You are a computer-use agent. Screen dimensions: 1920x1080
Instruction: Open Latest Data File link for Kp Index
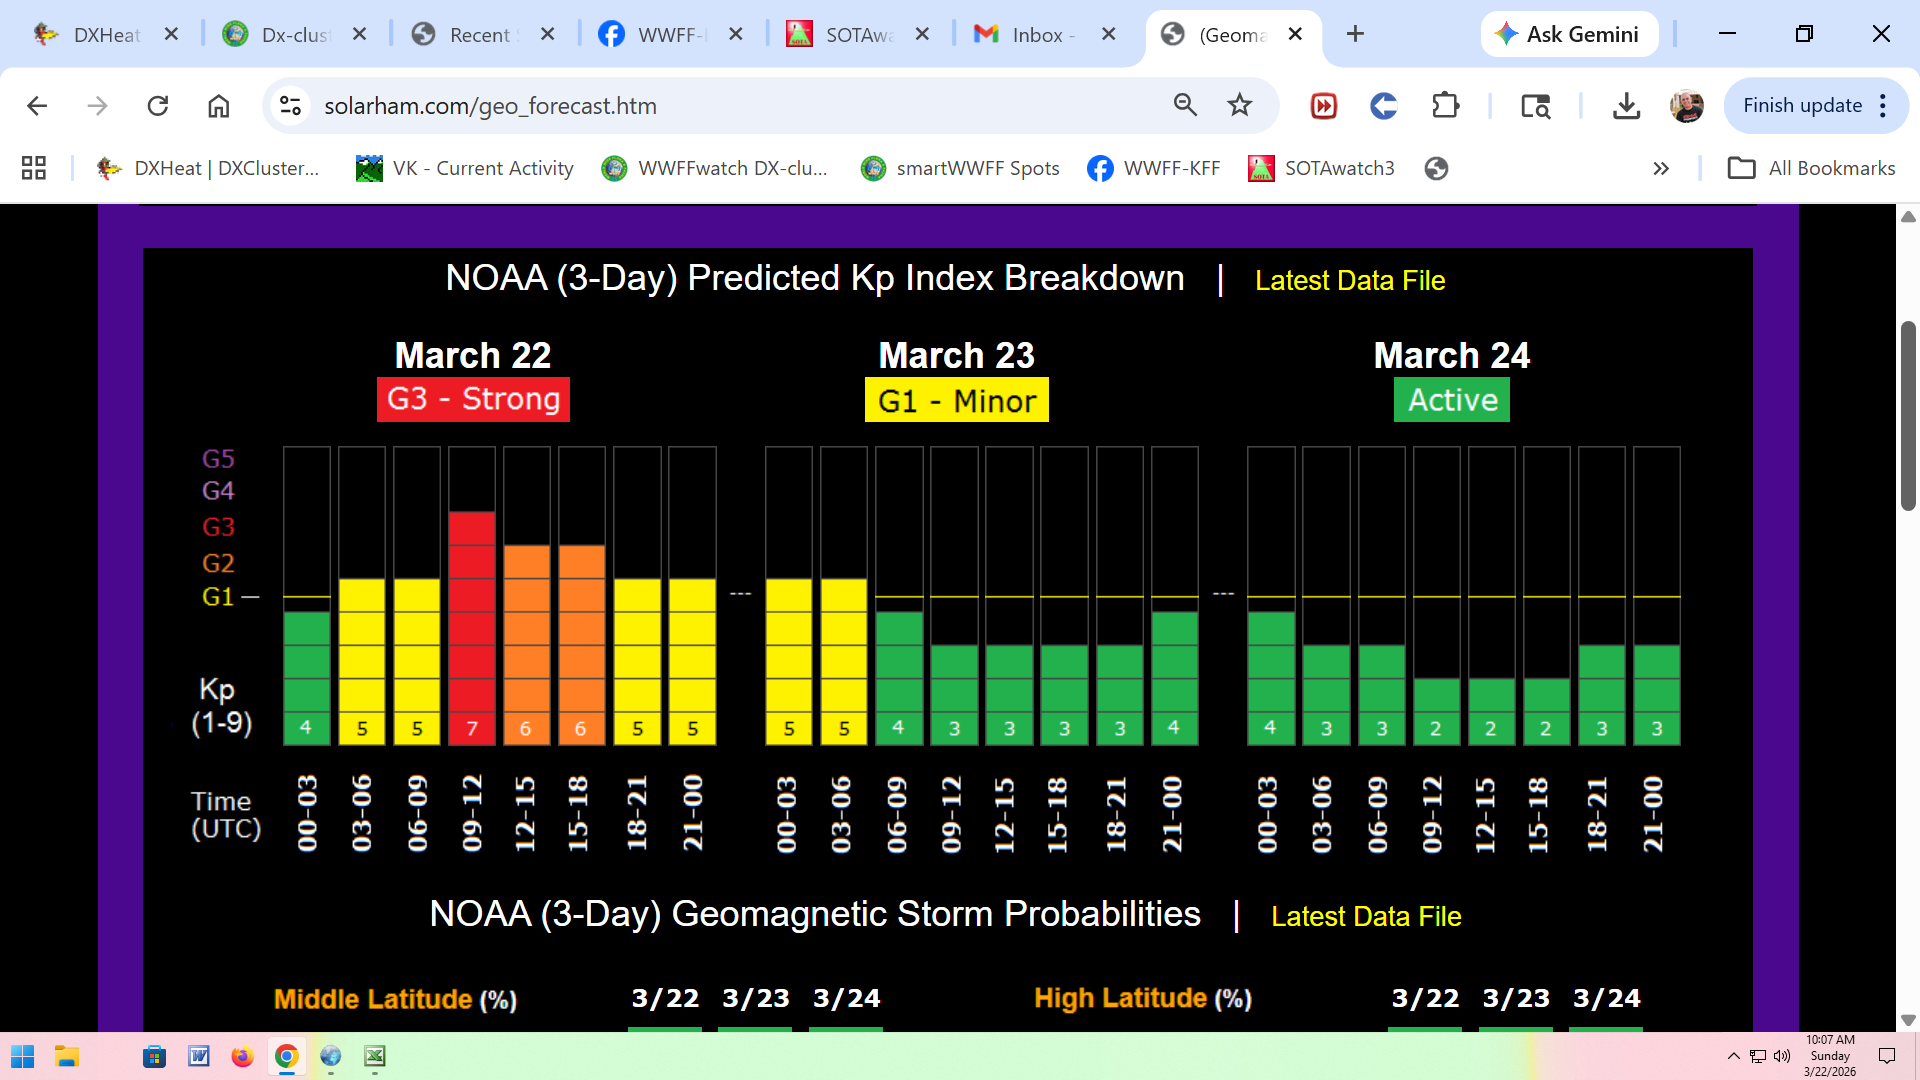(1349, 281)
